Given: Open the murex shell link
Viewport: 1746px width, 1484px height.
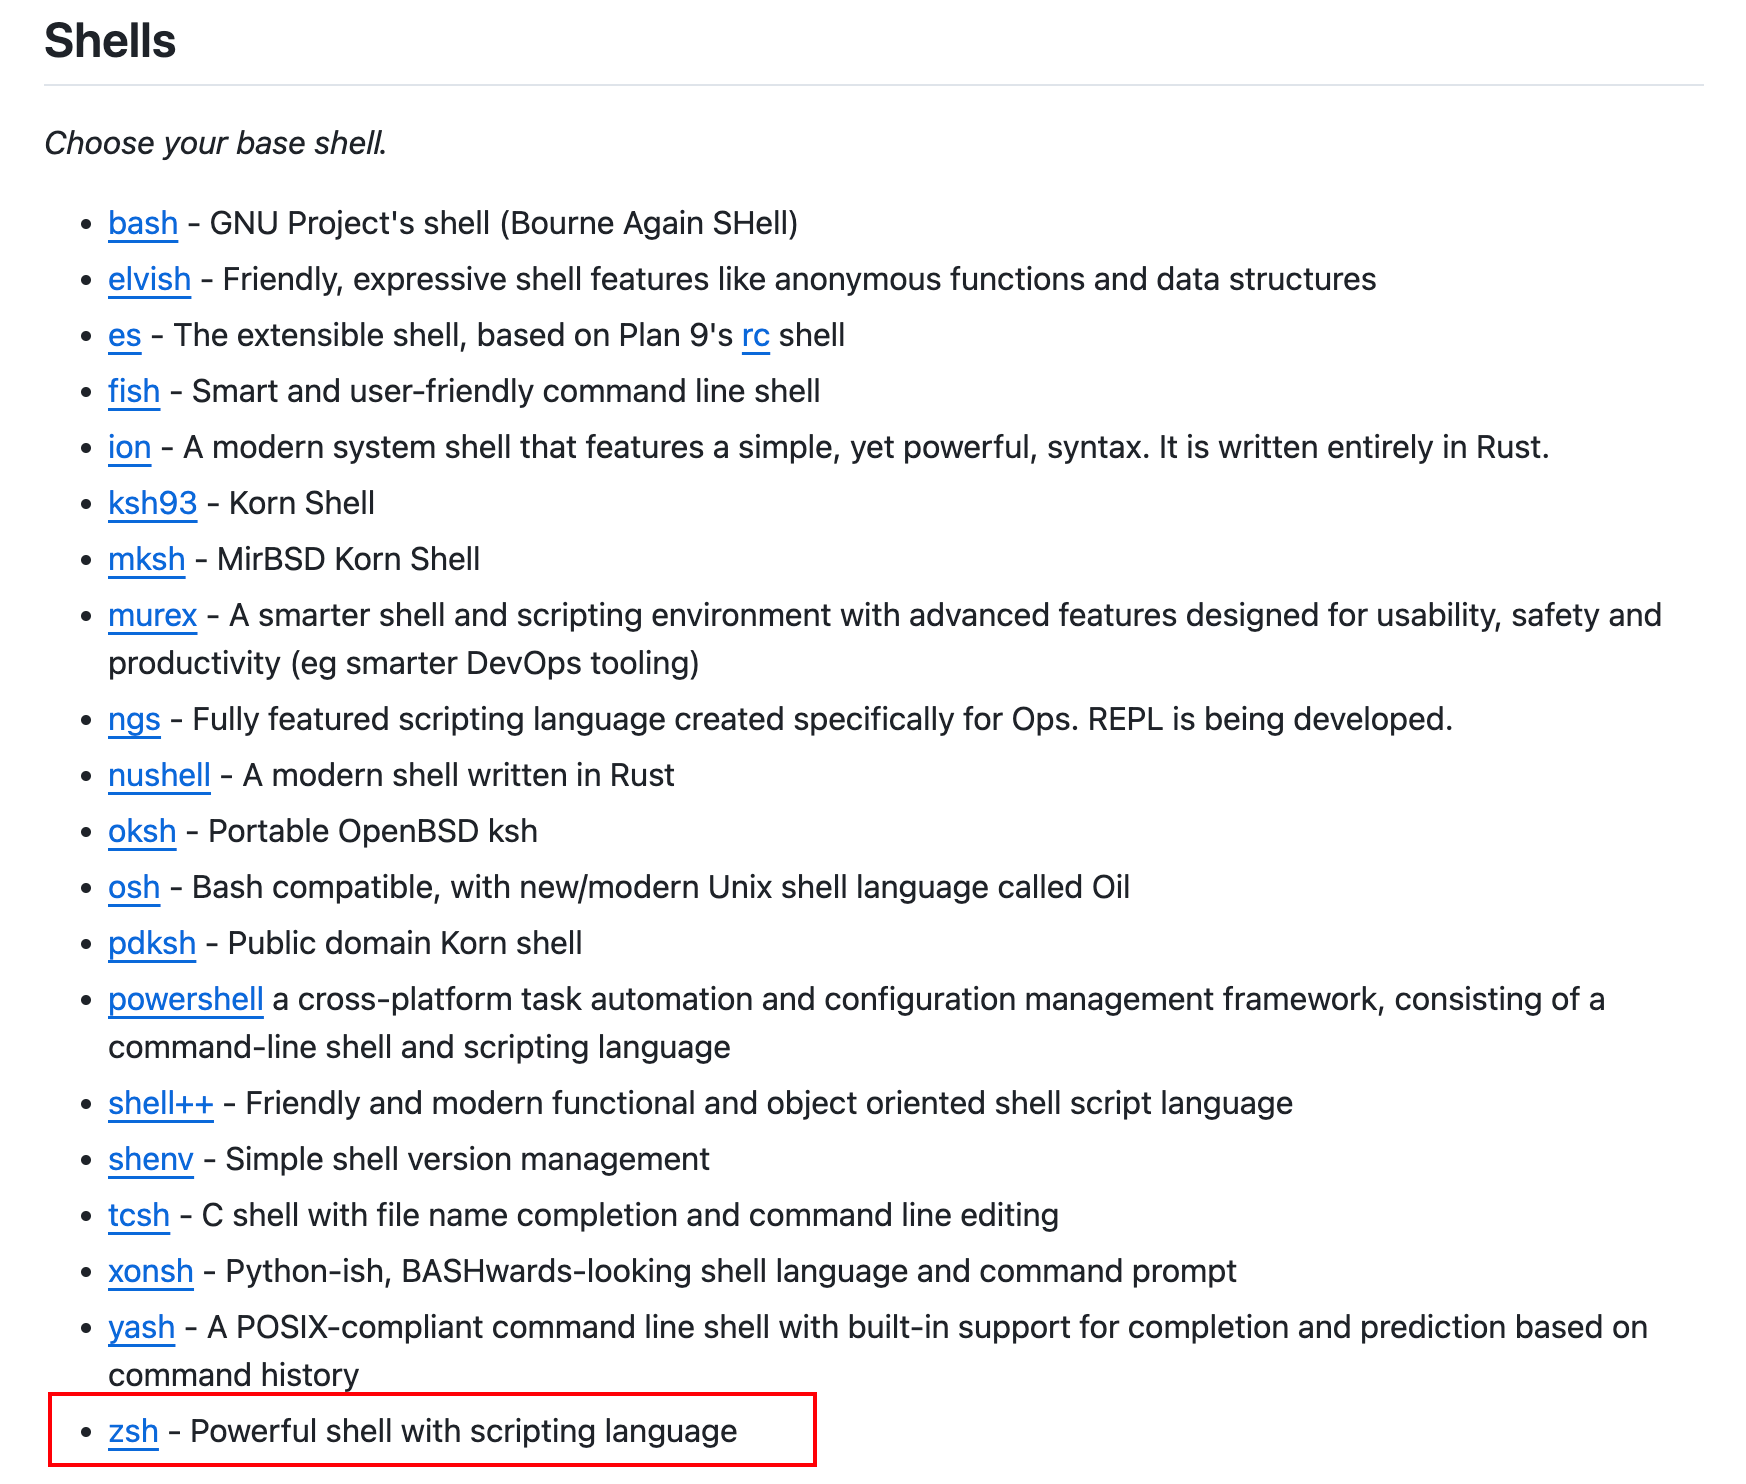Looking at the screenshot, I should click(152, 615).
